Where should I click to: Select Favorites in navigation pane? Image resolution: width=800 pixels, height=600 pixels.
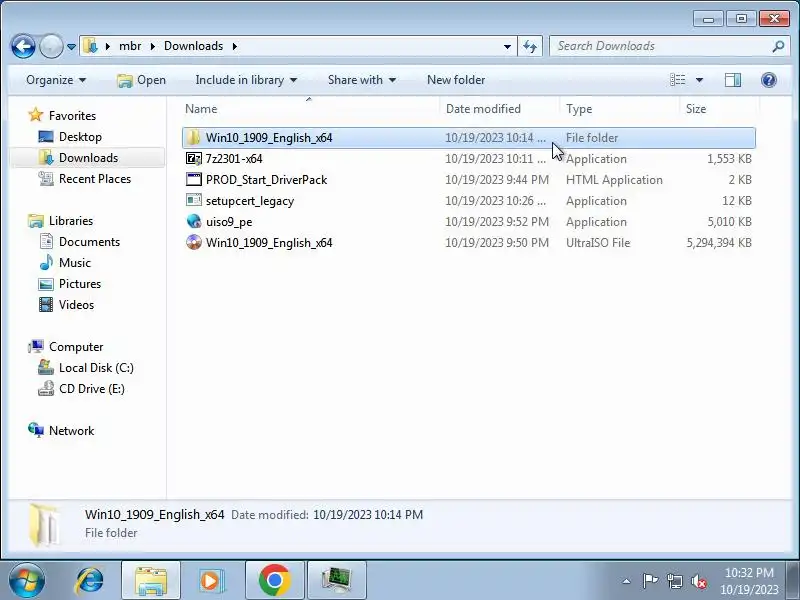pyautogui.click(x=72, y=116)
